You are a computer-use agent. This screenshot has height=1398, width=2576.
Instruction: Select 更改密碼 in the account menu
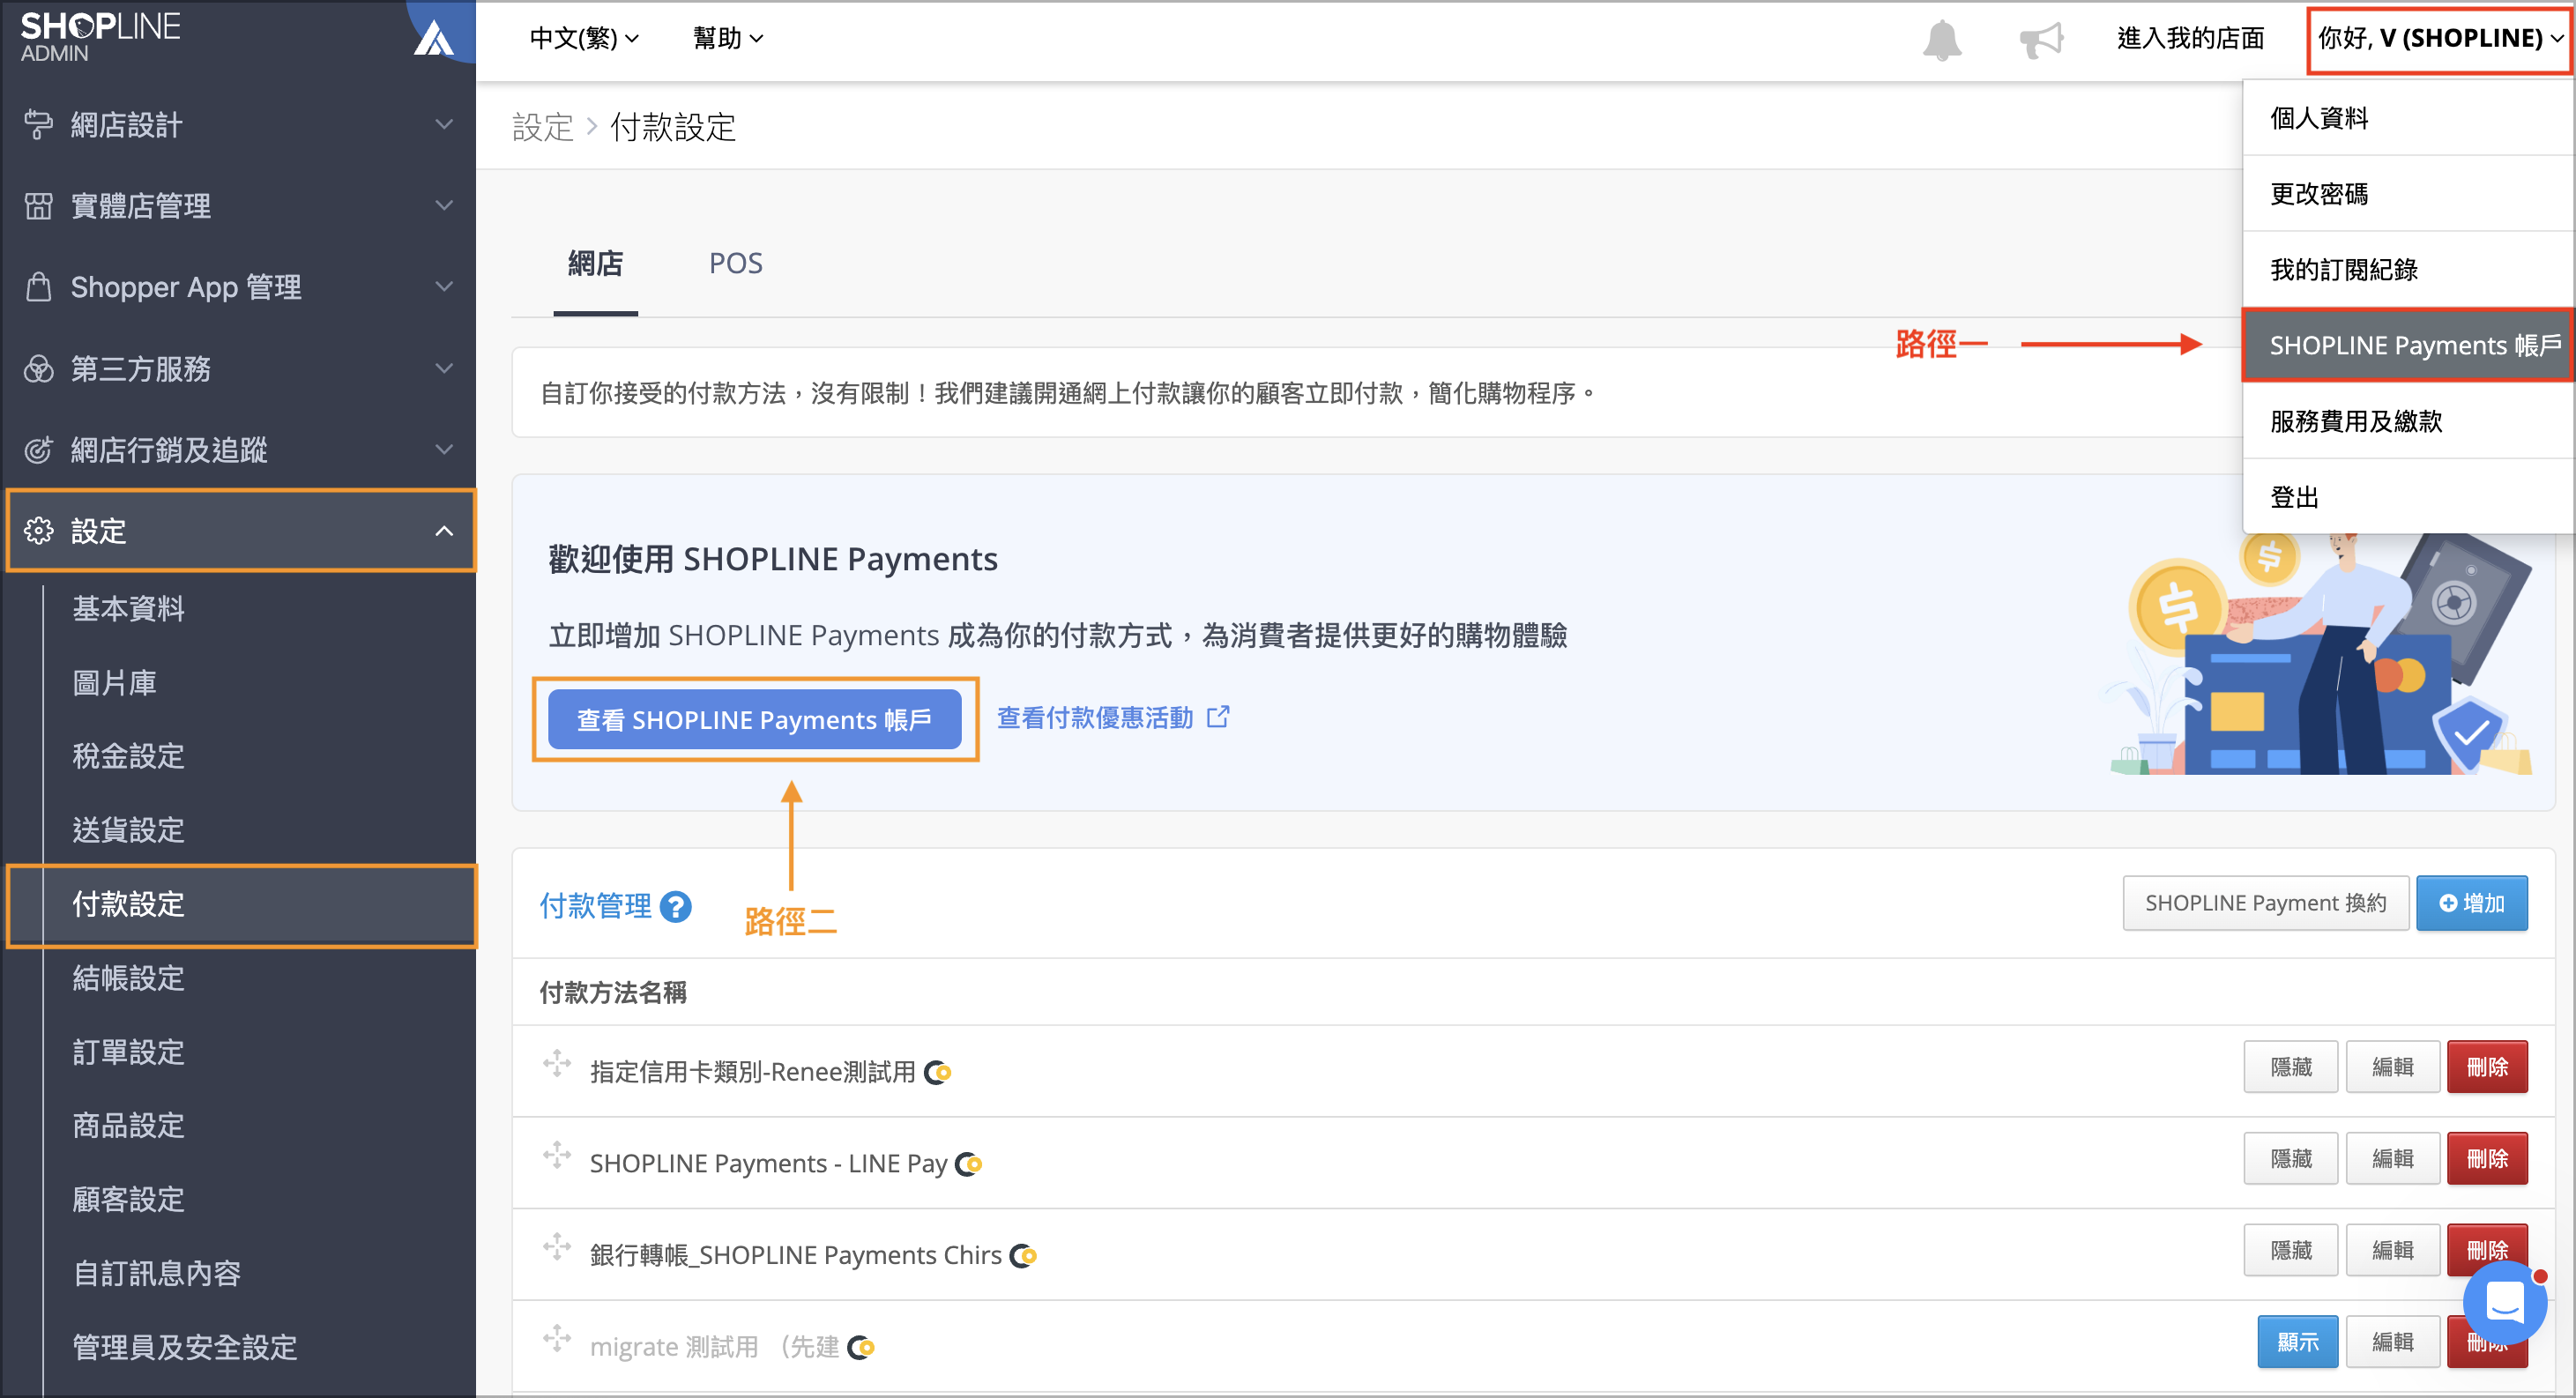click(2408, 194)
